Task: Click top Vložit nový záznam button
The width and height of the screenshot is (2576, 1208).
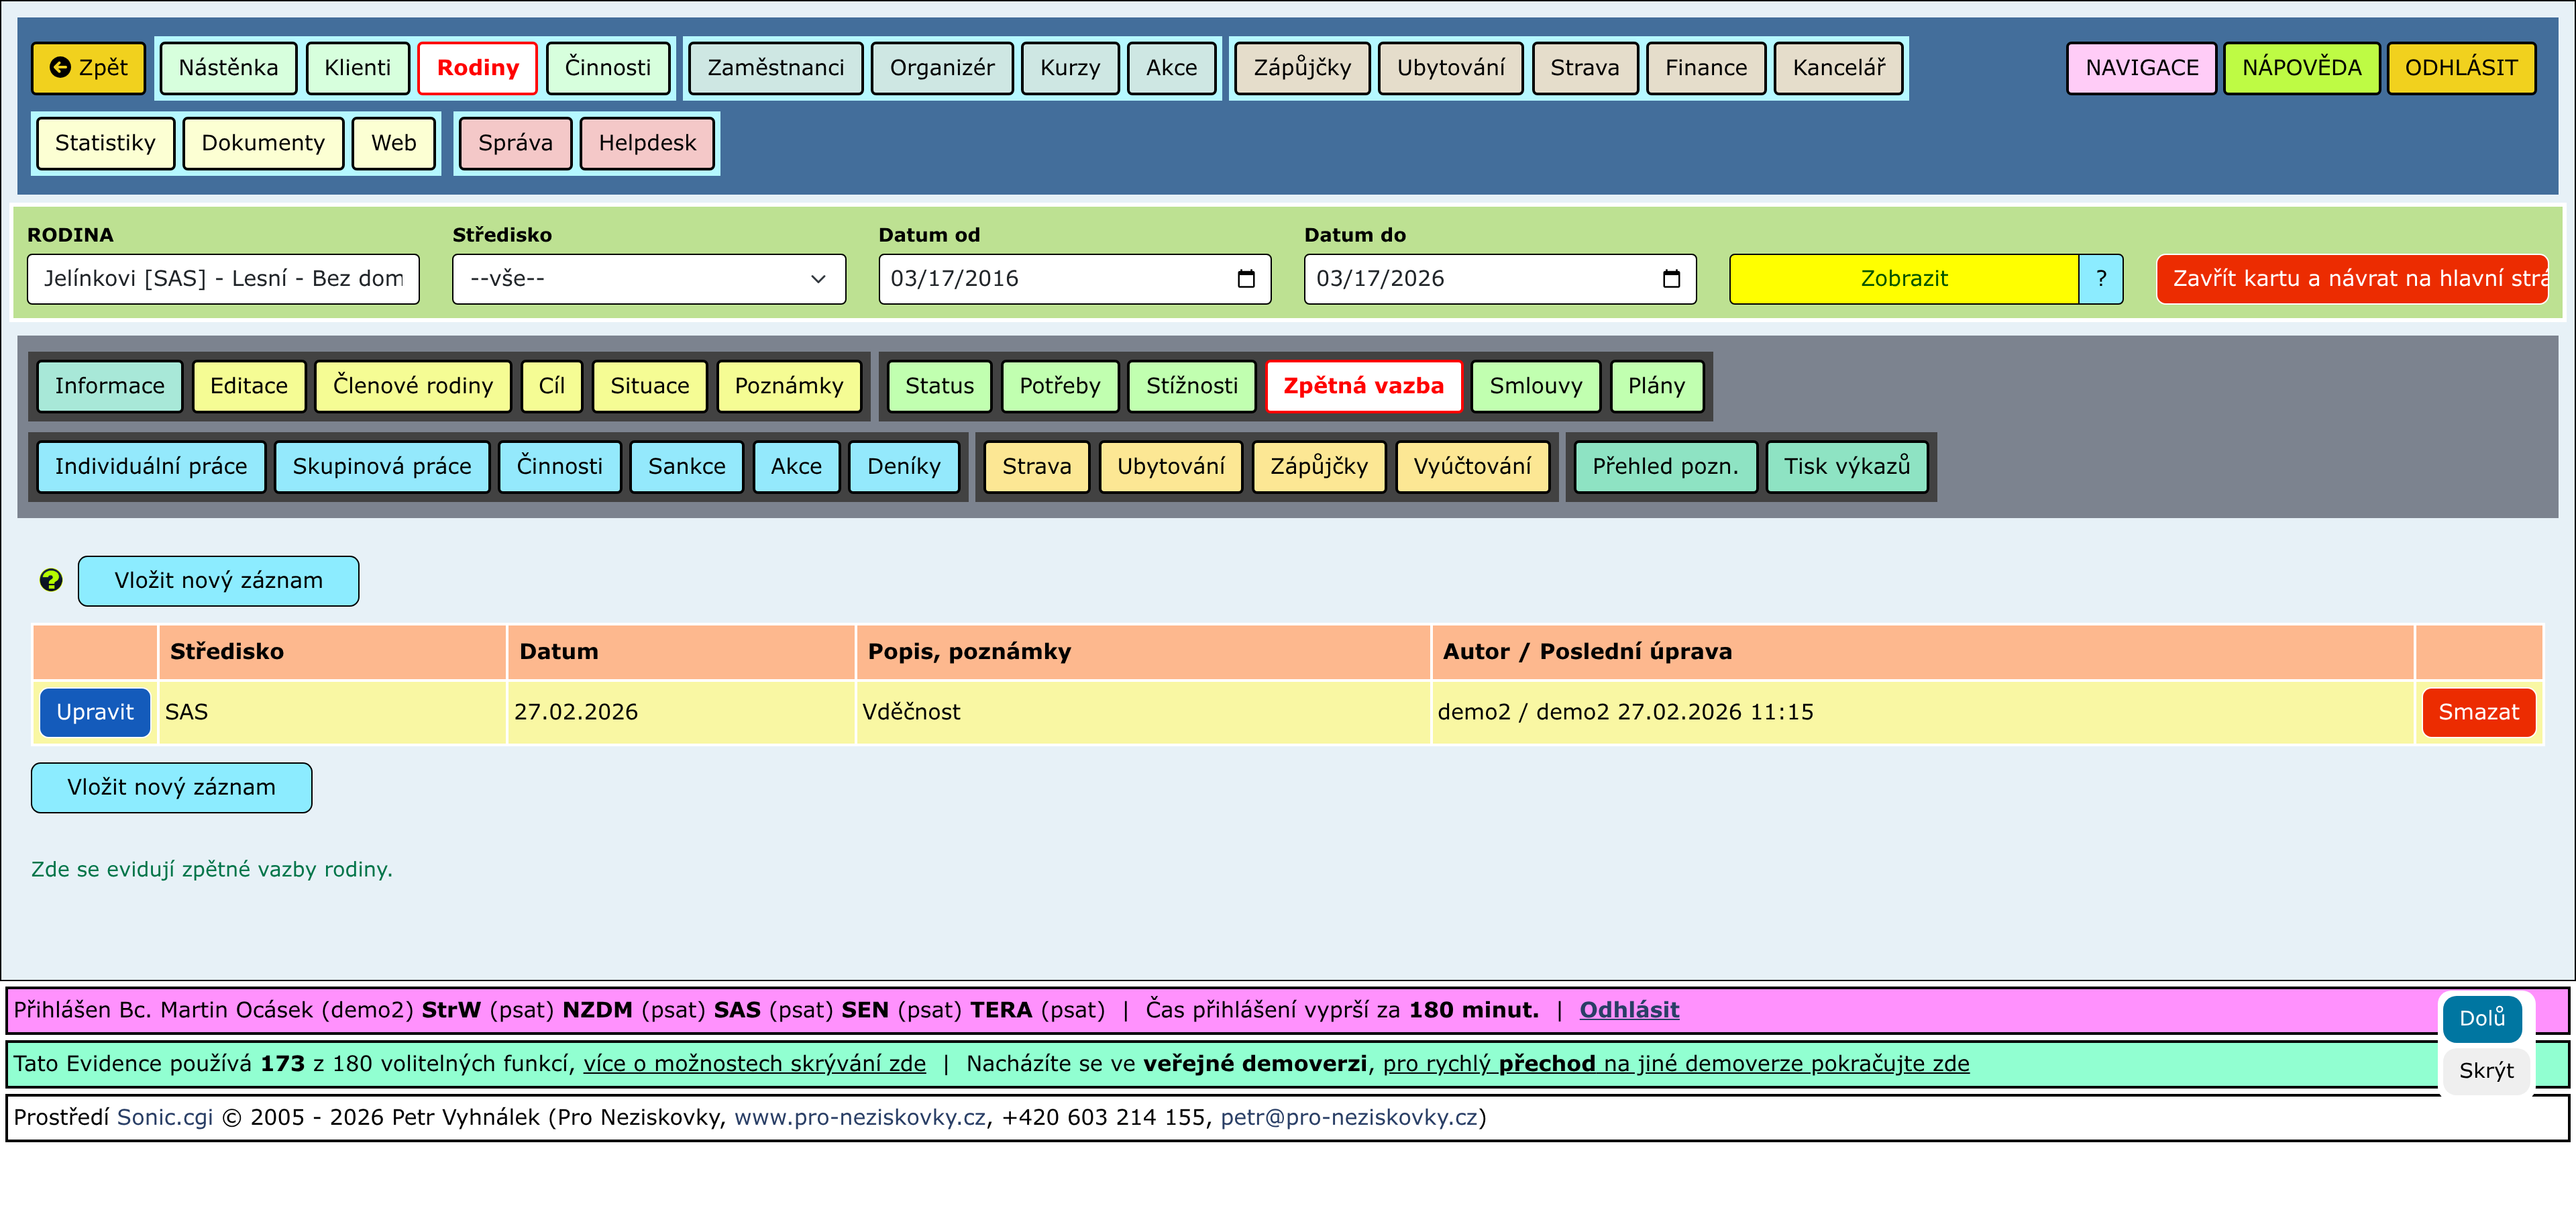Action: 218,581
